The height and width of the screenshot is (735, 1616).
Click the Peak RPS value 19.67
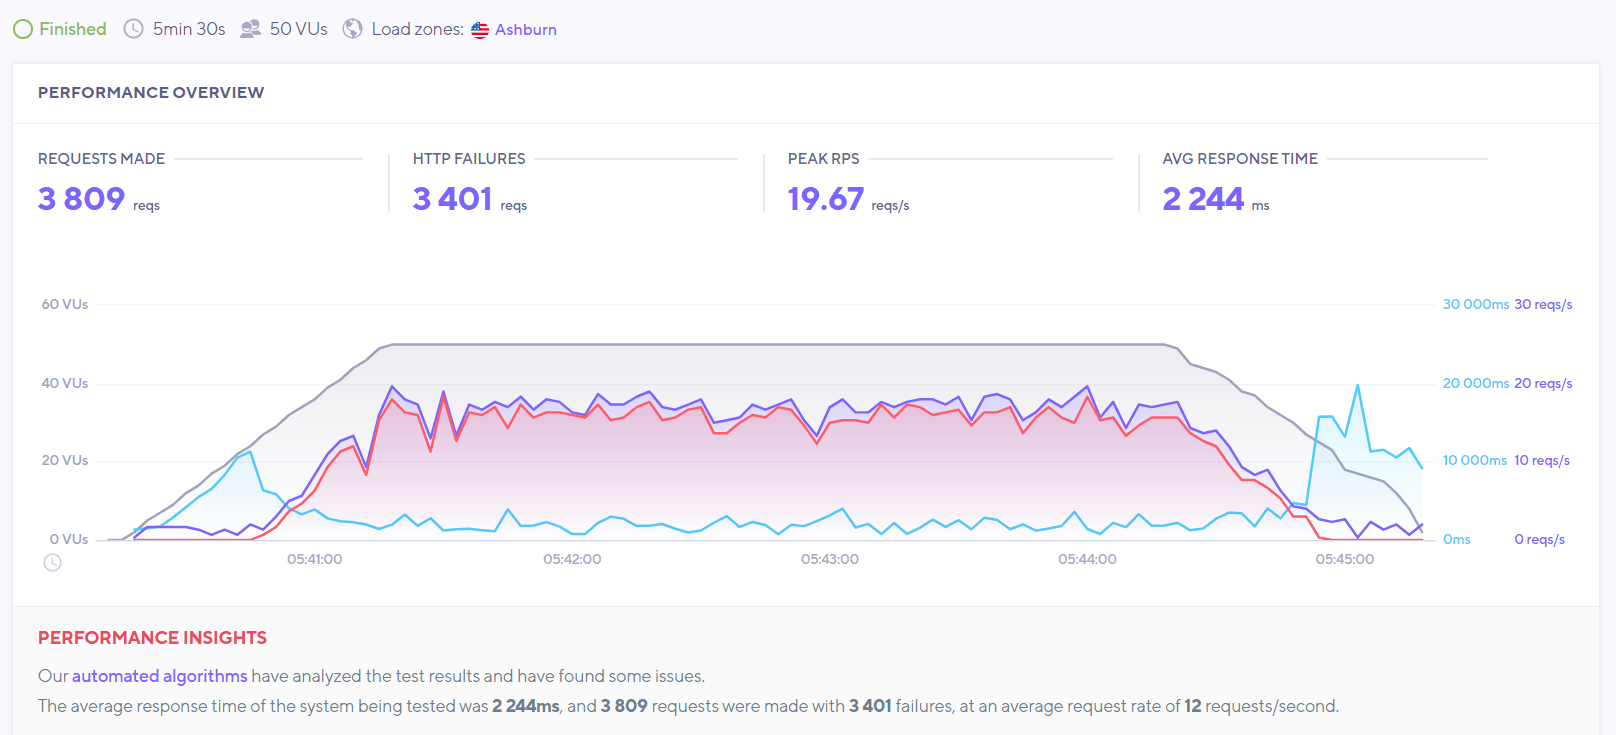[825, 199]
